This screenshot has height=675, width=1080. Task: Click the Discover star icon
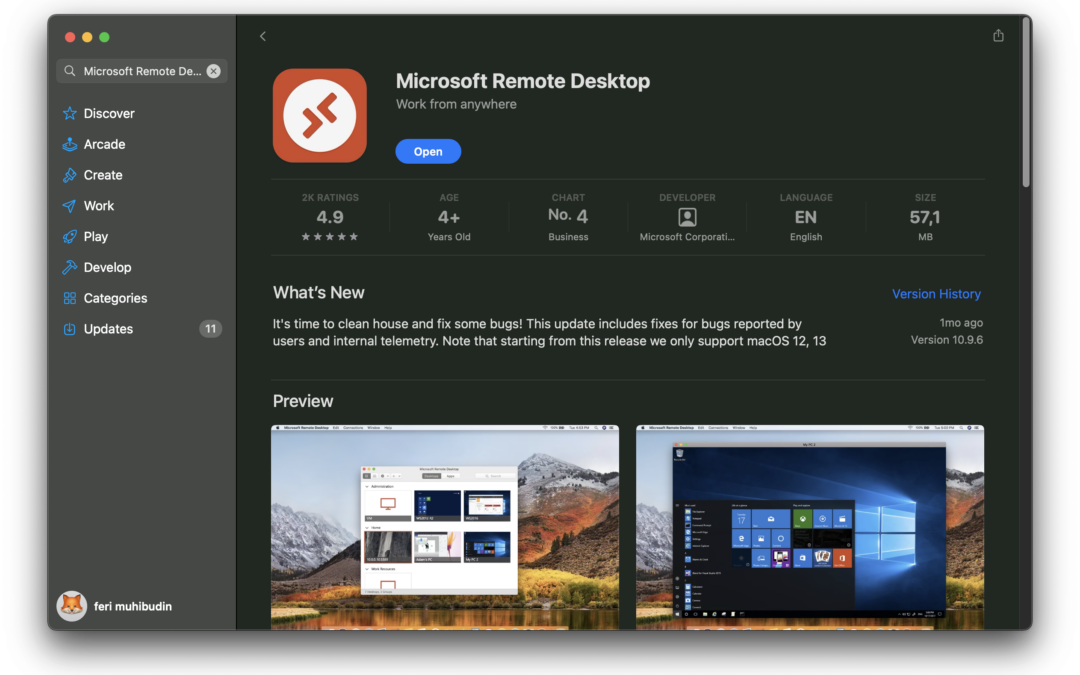70,114
